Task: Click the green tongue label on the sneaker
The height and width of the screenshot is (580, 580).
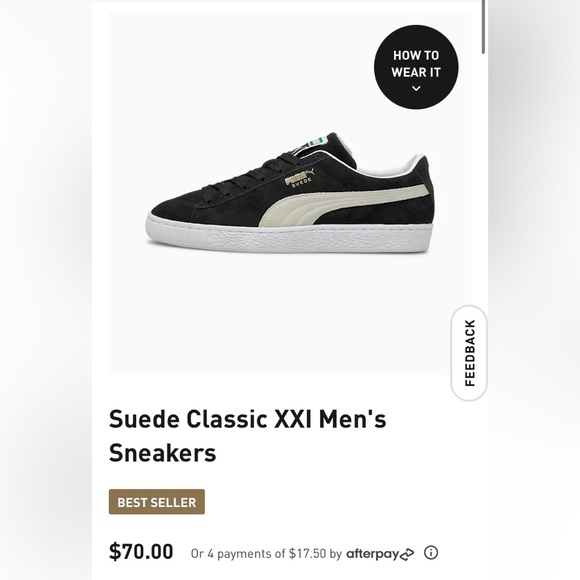Action: tap(315, 142)
